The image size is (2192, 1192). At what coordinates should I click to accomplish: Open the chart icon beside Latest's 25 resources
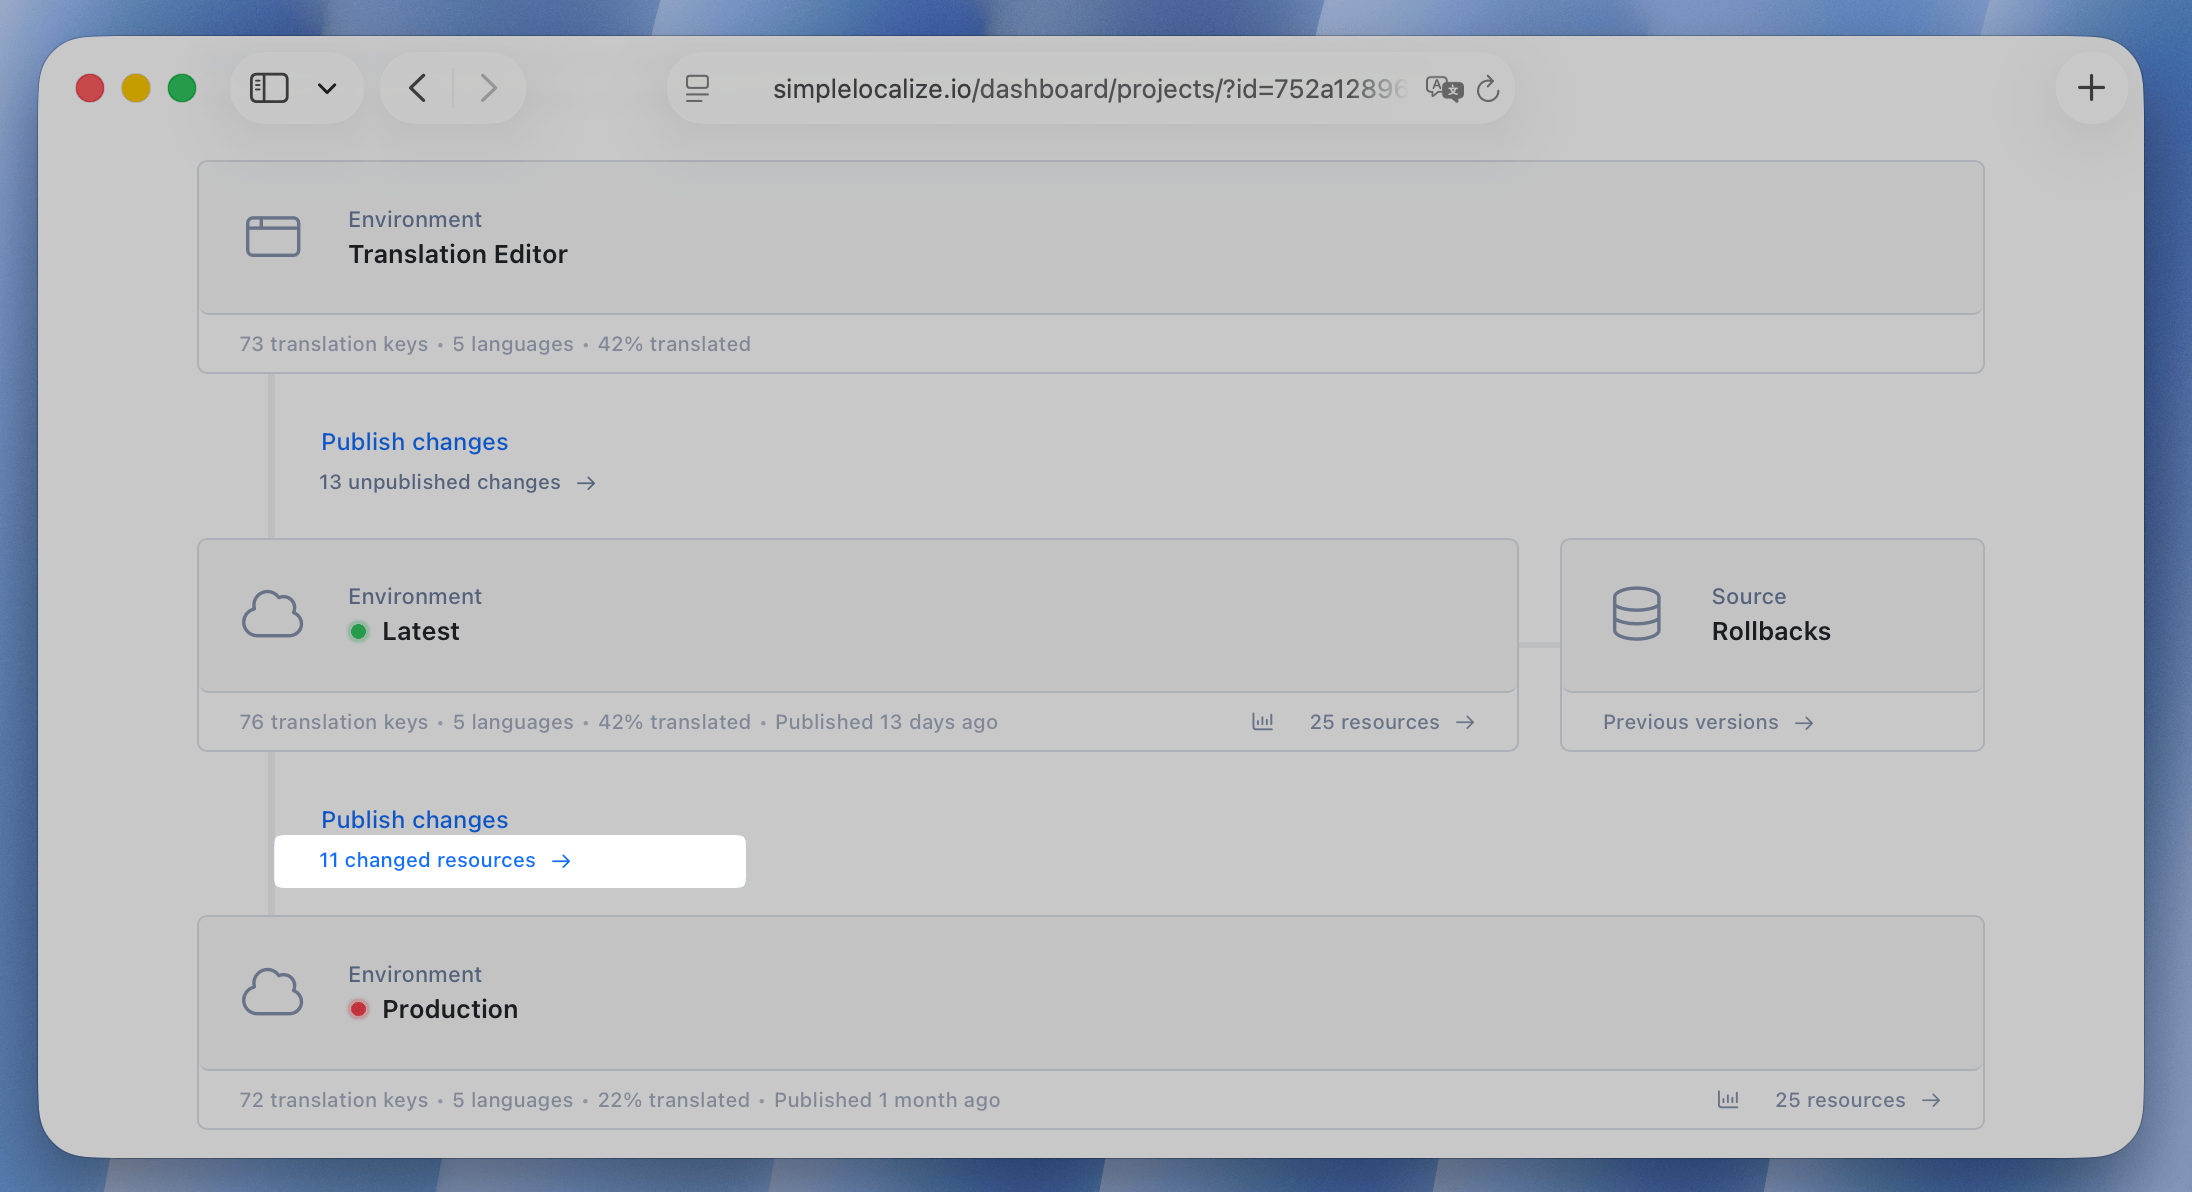pos(1262,721)
